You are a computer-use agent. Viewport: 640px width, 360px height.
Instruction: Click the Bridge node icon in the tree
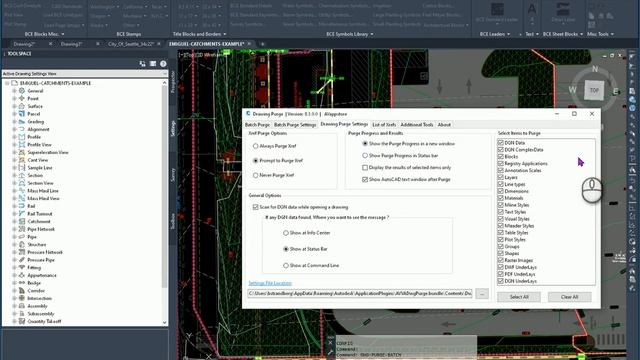click(x=22, y=283)
